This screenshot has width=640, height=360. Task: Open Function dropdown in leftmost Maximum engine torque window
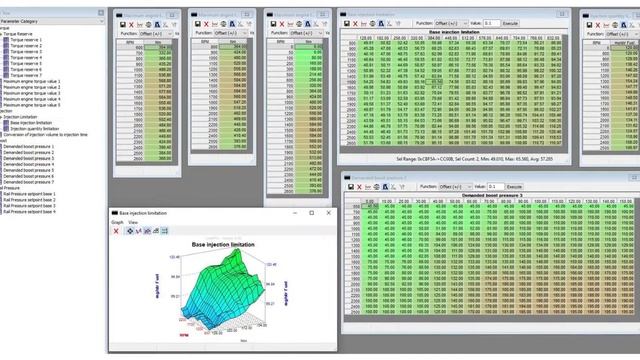click(x=156, y=34)
